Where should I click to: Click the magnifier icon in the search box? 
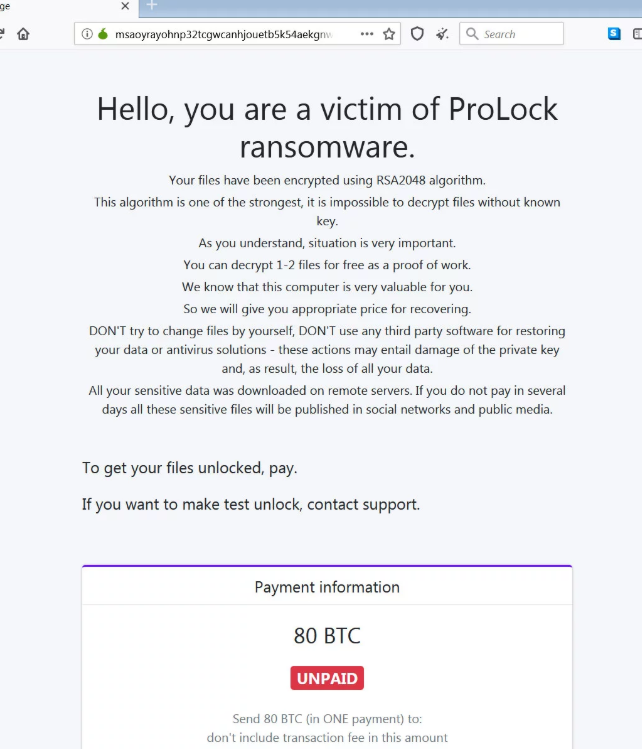(472, 34)
